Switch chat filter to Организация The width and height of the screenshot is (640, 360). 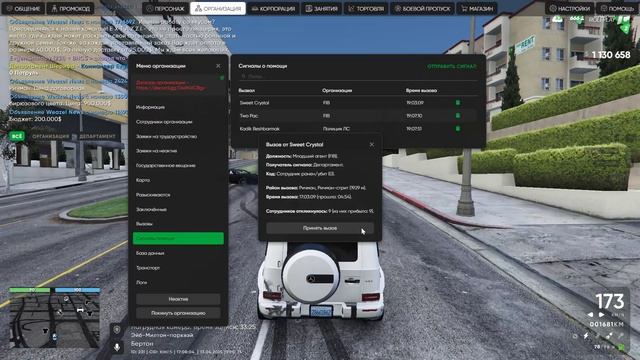pyautogui.click(x=51, y=136)
